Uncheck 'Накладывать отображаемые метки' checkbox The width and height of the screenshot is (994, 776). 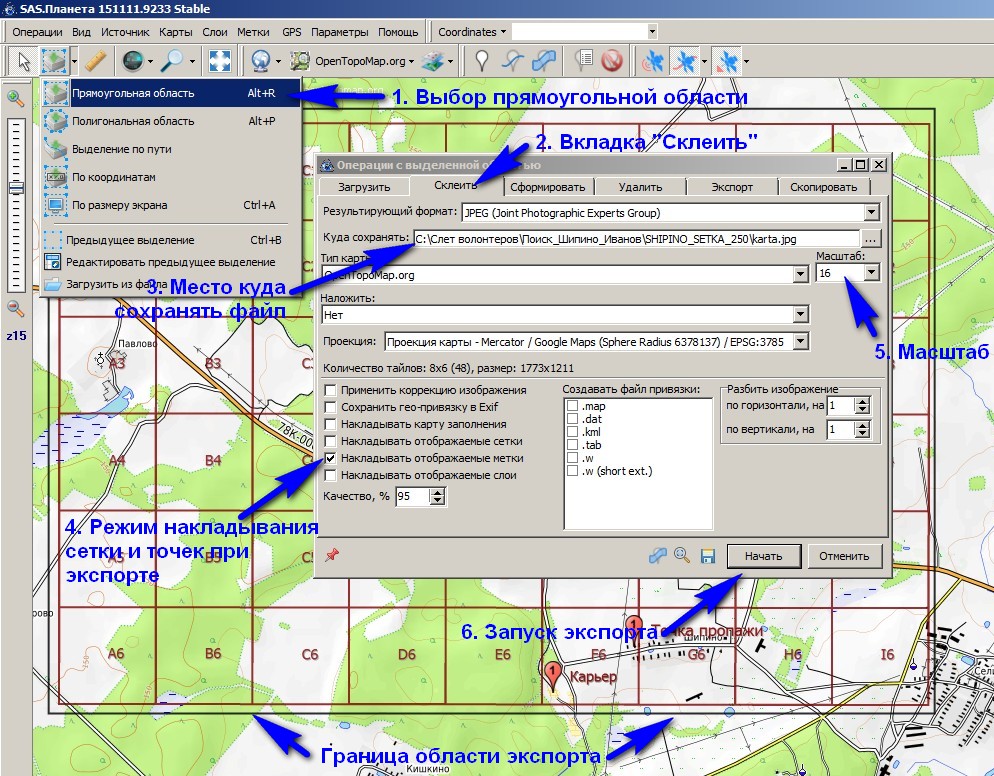point(331,458)
